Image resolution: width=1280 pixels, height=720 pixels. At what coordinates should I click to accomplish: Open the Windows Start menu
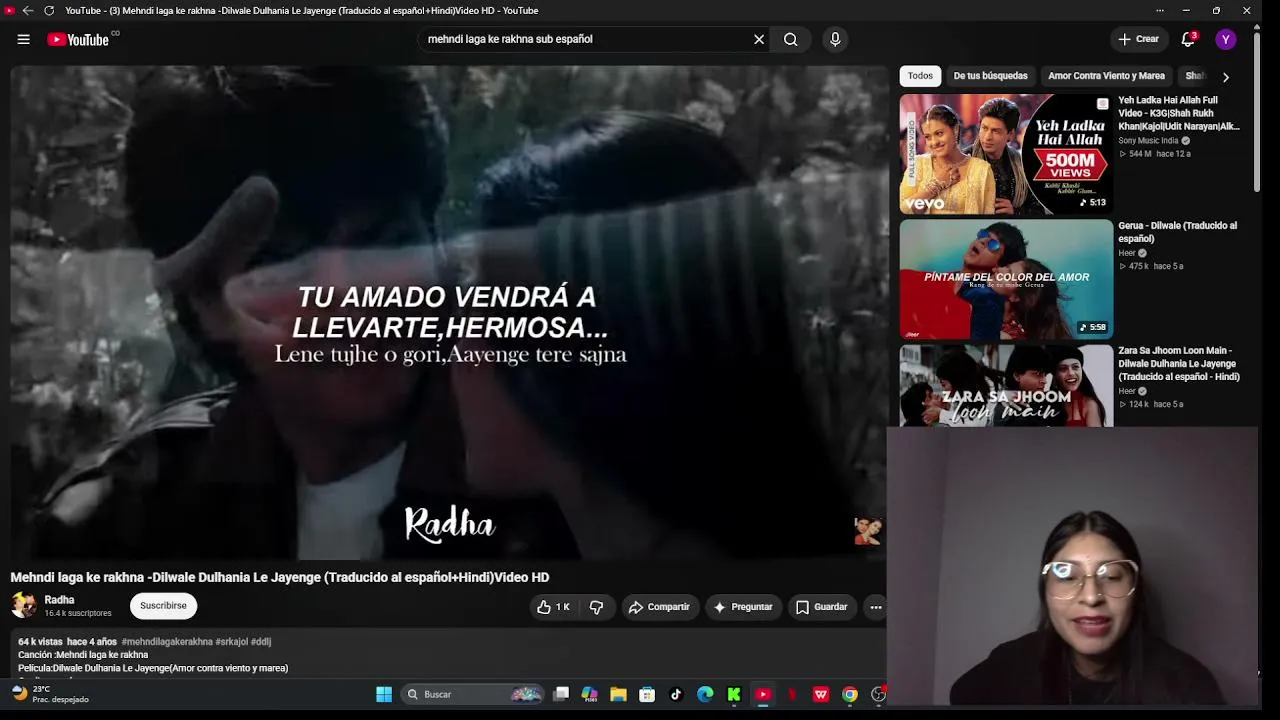click(x=384, y=694)
